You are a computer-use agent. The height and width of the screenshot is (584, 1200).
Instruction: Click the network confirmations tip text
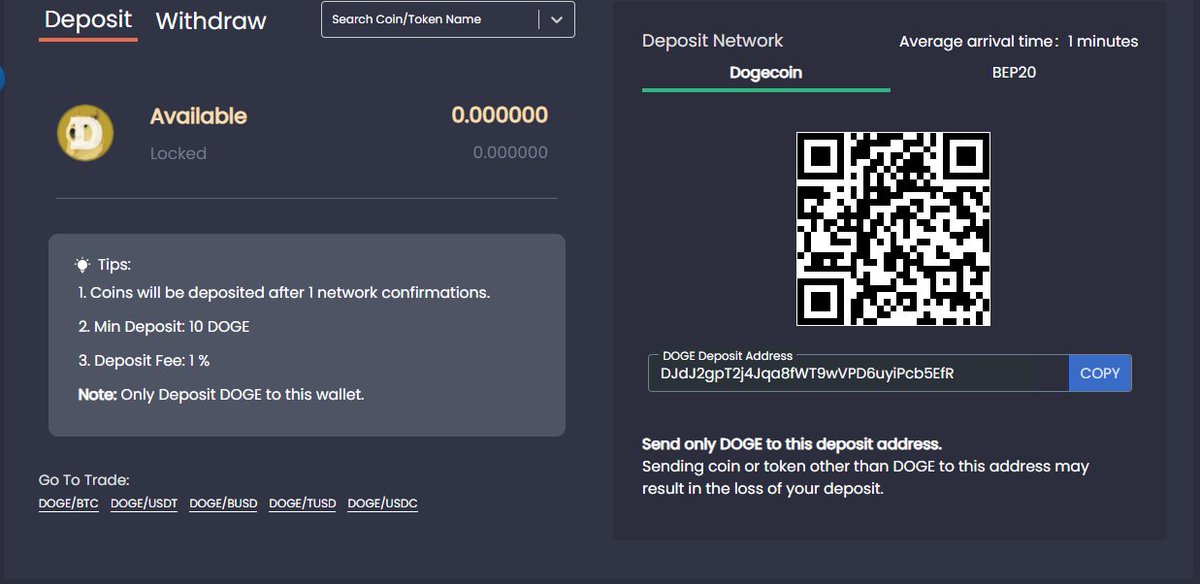pyautogui.click(x=284, y=293)
